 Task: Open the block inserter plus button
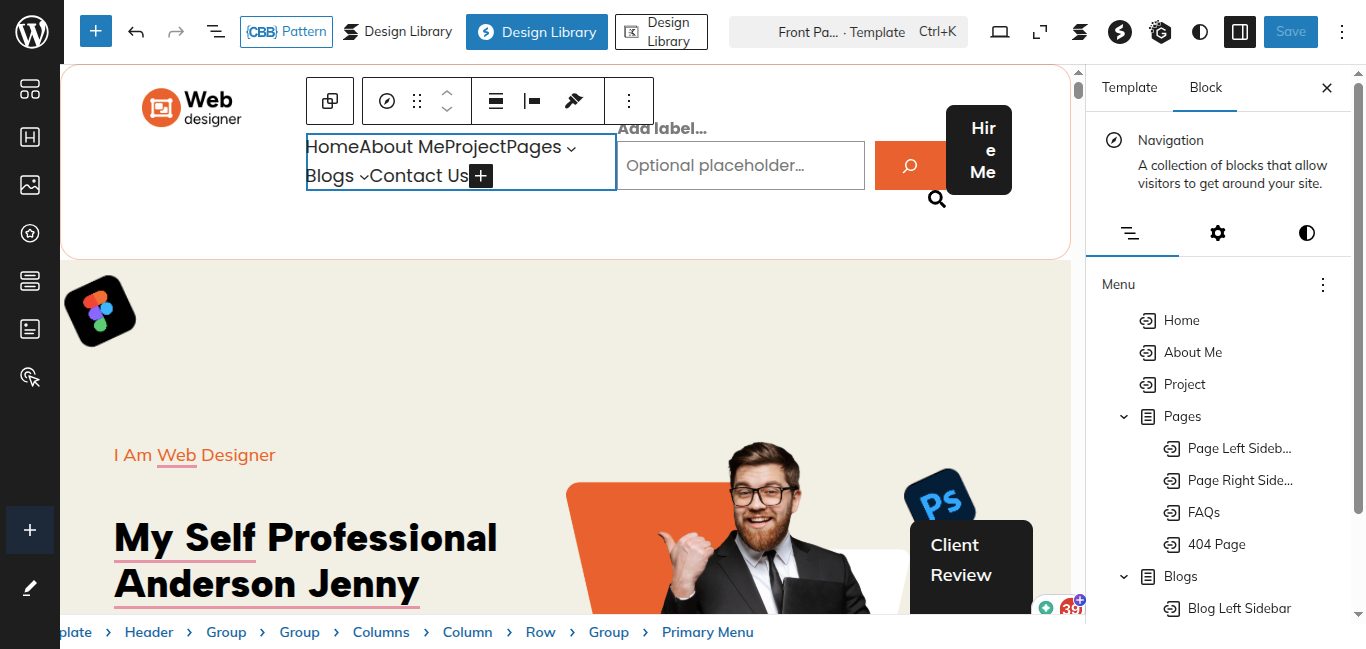pyautogui.click(x=96, y=32)
